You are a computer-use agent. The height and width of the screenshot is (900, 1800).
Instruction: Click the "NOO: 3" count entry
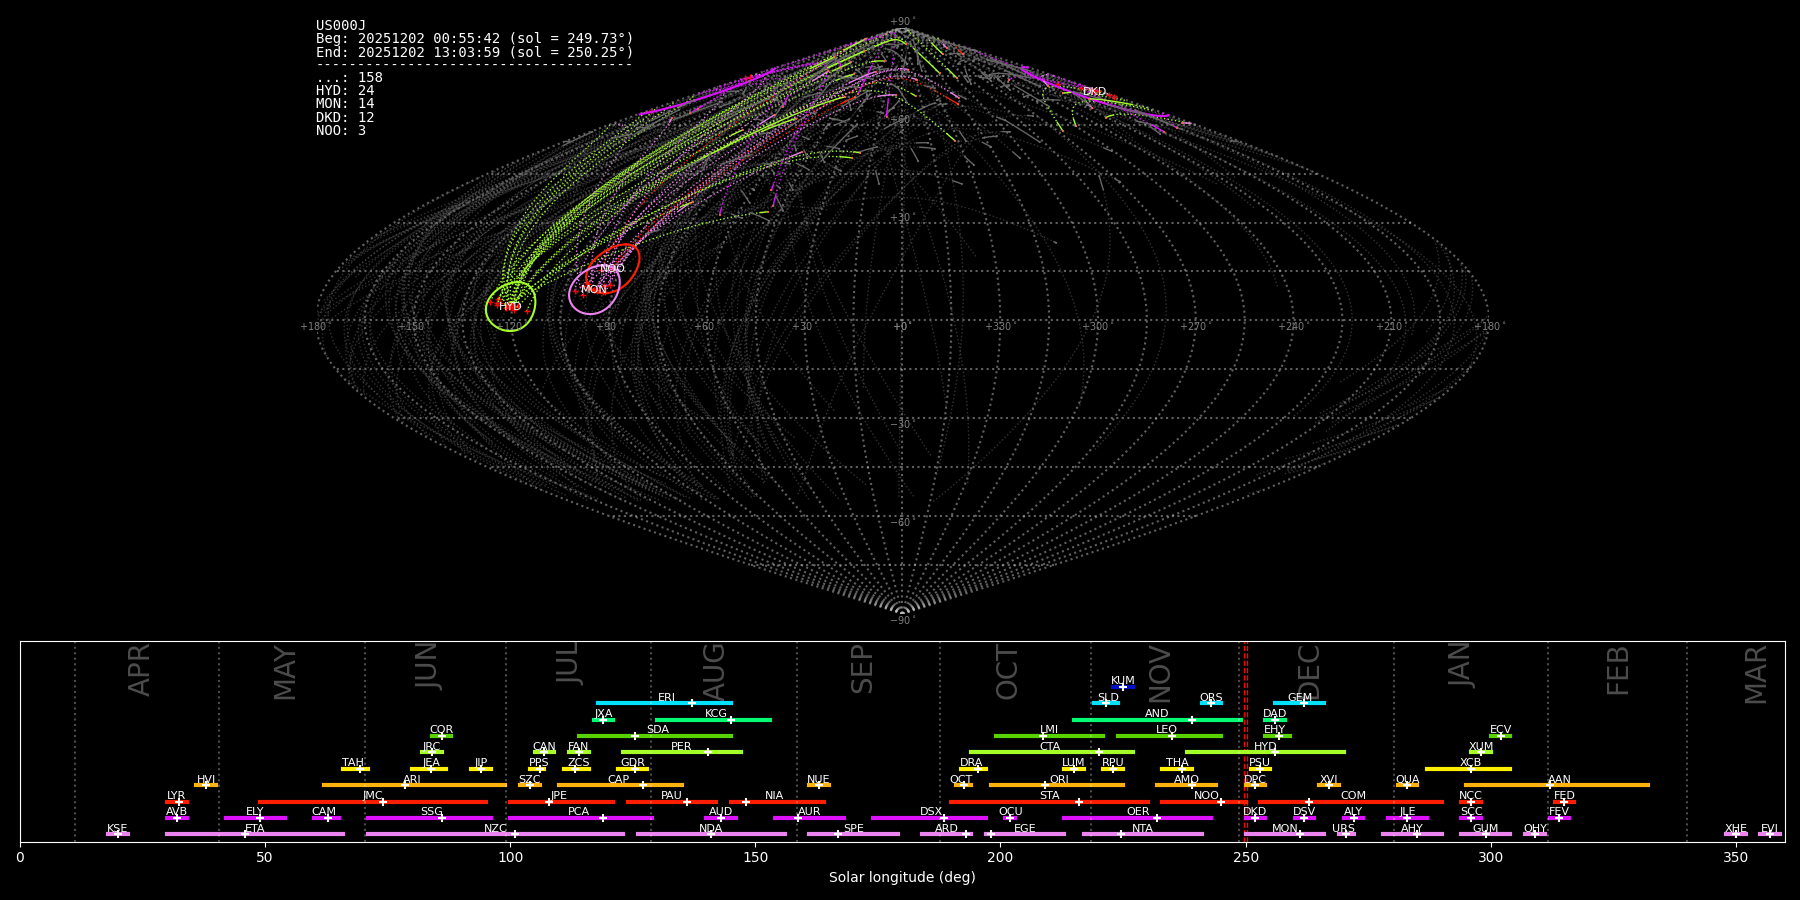341,131
